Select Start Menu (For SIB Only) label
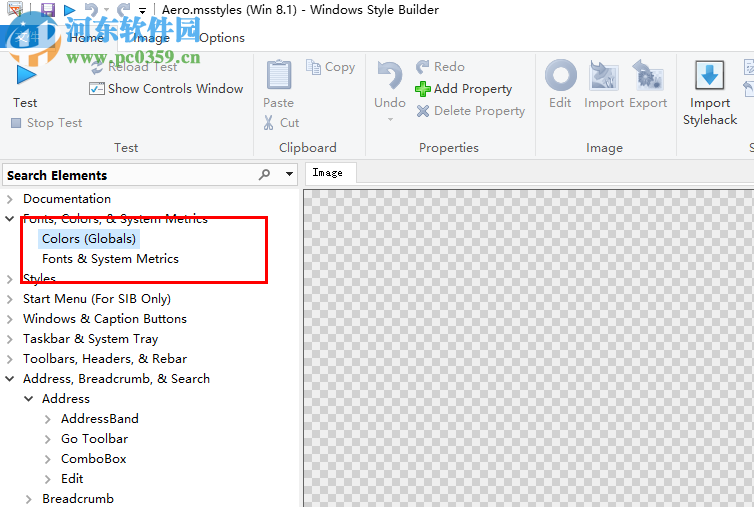The width and height of the screenshot is (754, 507). pos(97,299)
